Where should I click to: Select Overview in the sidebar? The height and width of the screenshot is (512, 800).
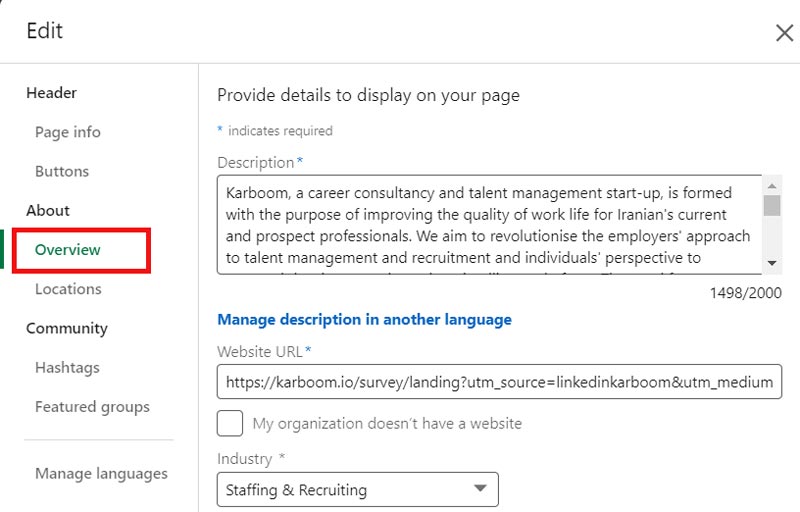67,250
